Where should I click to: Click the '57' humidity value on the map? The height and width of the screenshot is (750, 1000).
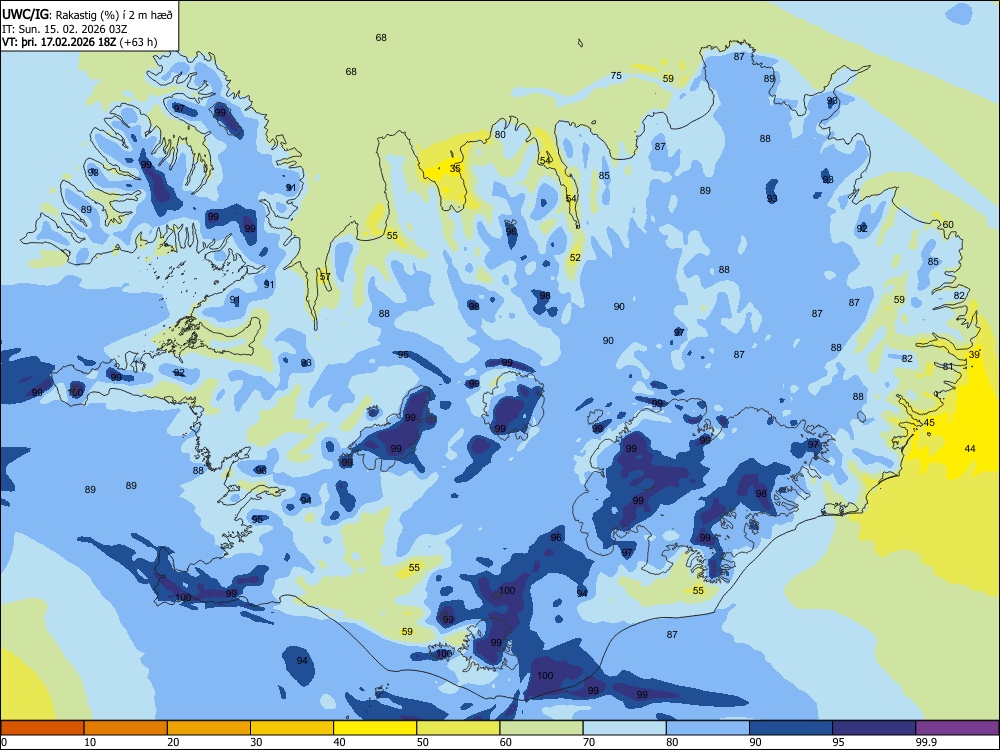pyautogui.click(x=325, y=277)
